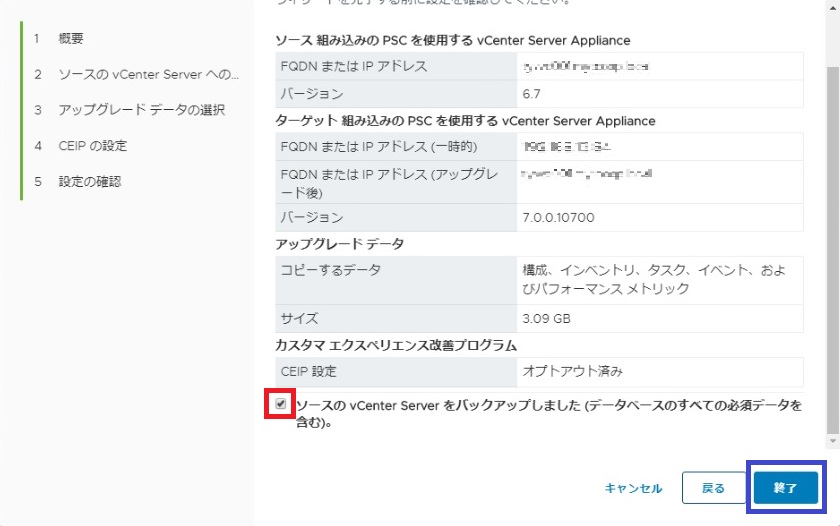Image resolution: width=840 pixels, height=526 pixels.
Task: Click the FQDN または IP アドレス (一時的) label
Action: [379, 147]
